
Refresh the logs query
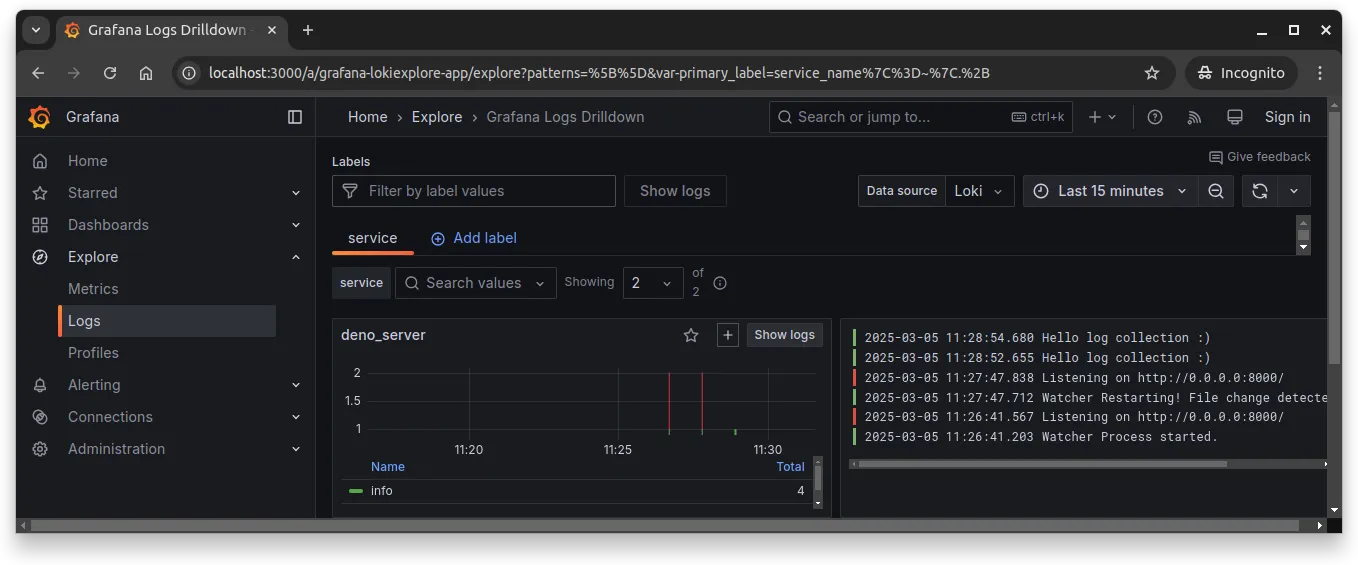[1260, 191]
